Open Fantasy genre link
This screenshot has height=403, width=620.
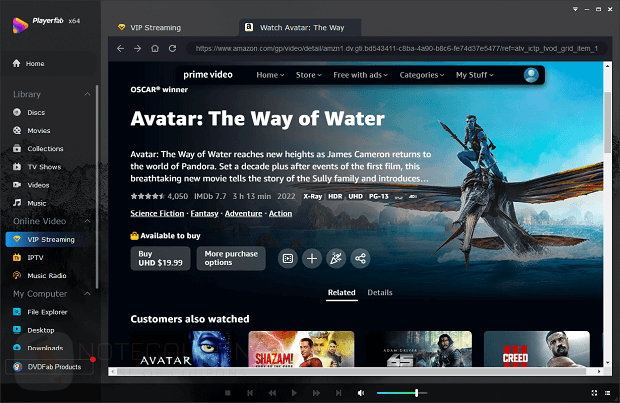coord(204,214)
